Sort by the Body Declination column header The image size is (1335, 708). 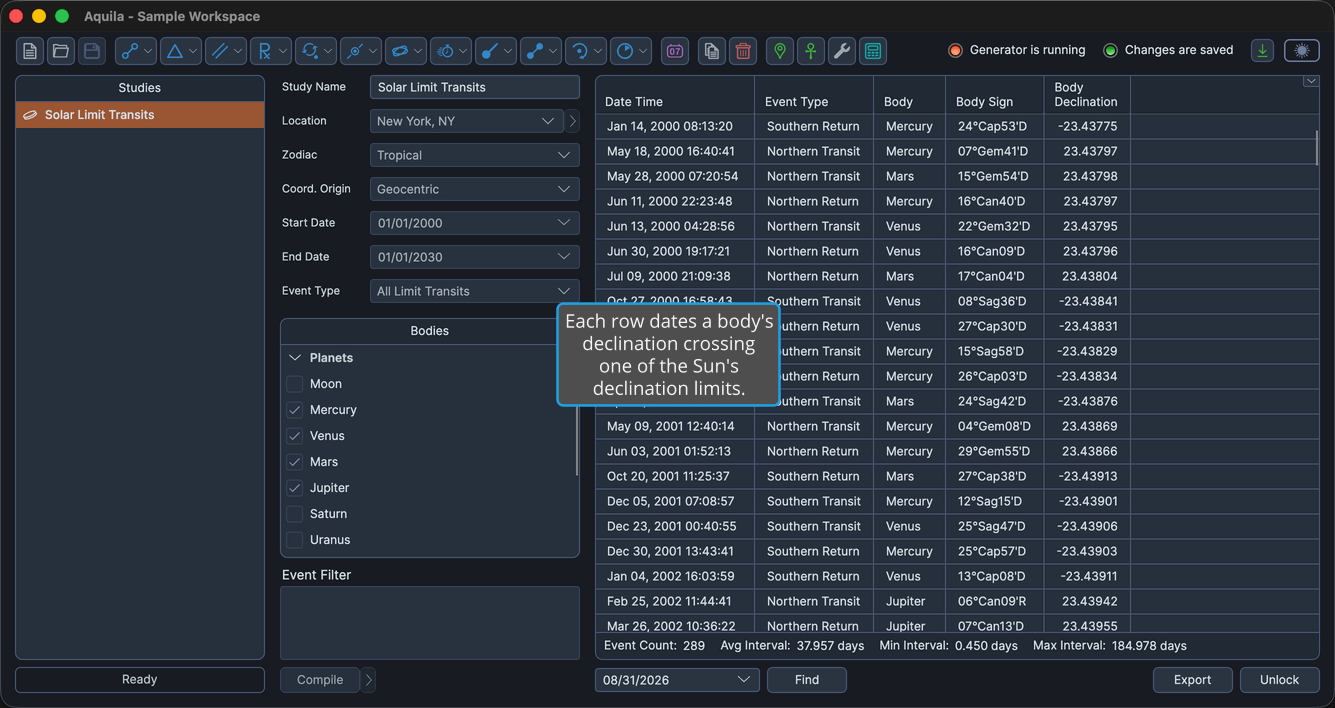tap(1086, 94)
